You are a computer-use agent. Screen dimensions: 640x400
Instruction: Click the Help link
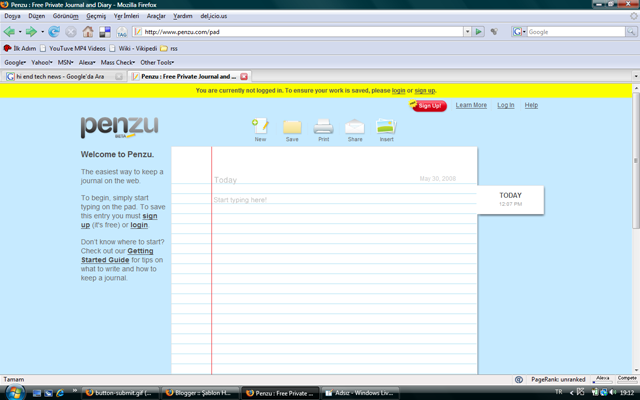tap(531, 105)
